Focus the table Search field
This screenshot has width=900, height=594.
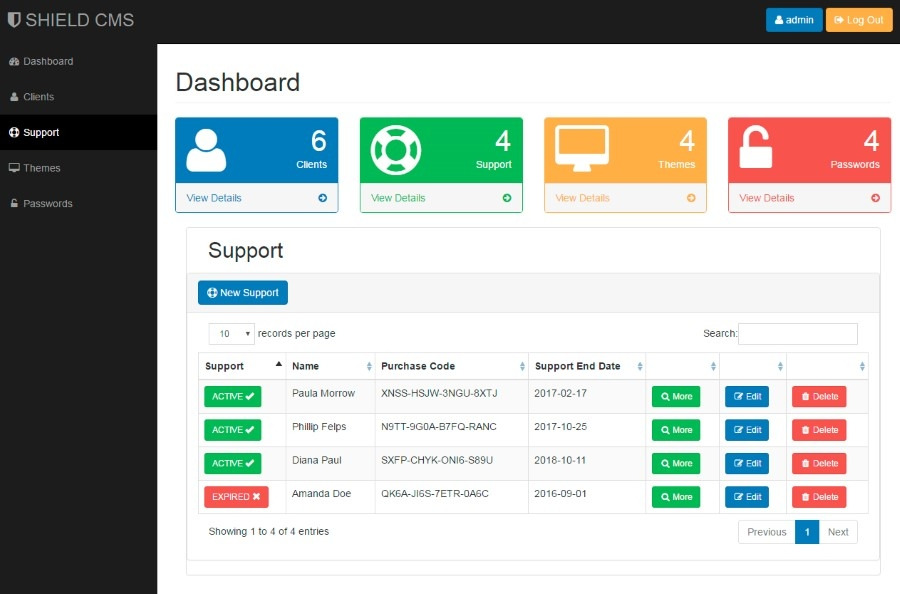pos(798,333)
